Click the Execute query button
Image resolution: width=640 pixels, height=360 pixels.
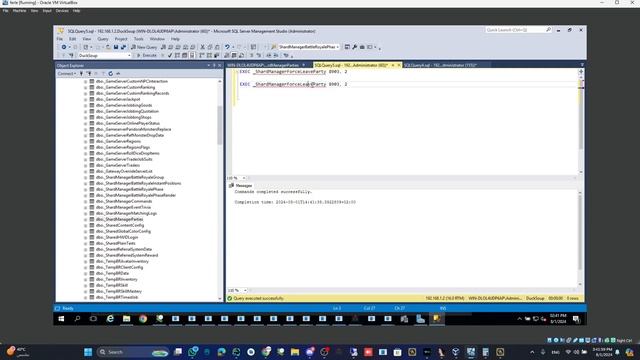(147, 55)
